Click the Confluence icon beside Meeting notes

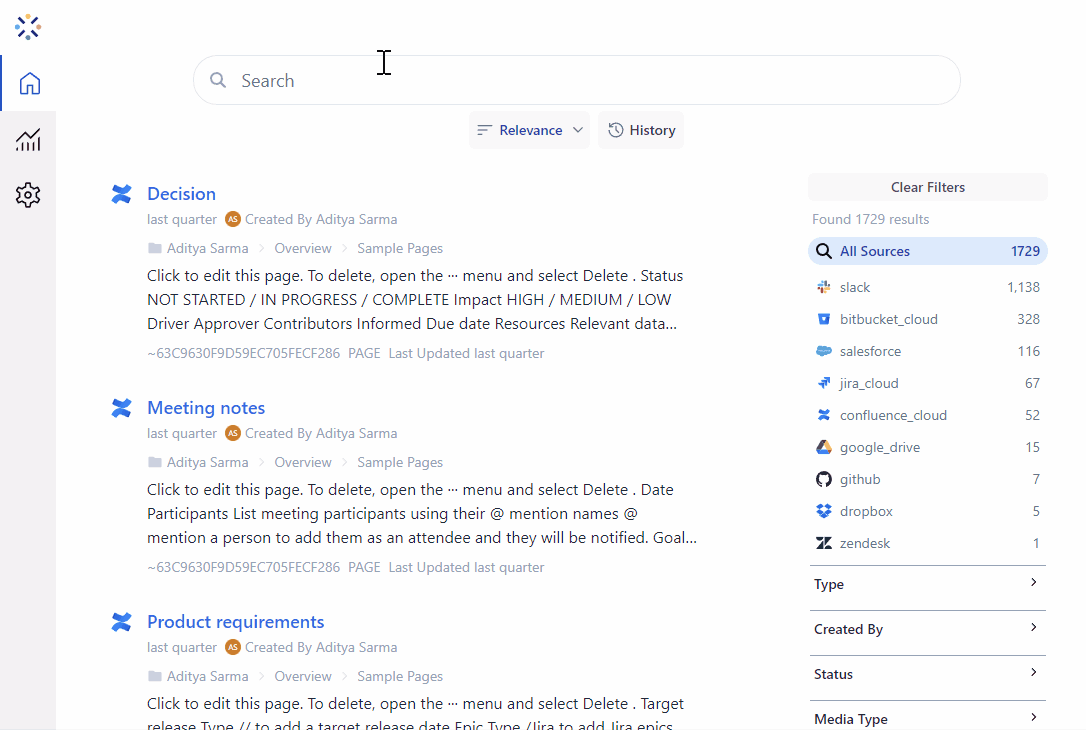[121, 408]
